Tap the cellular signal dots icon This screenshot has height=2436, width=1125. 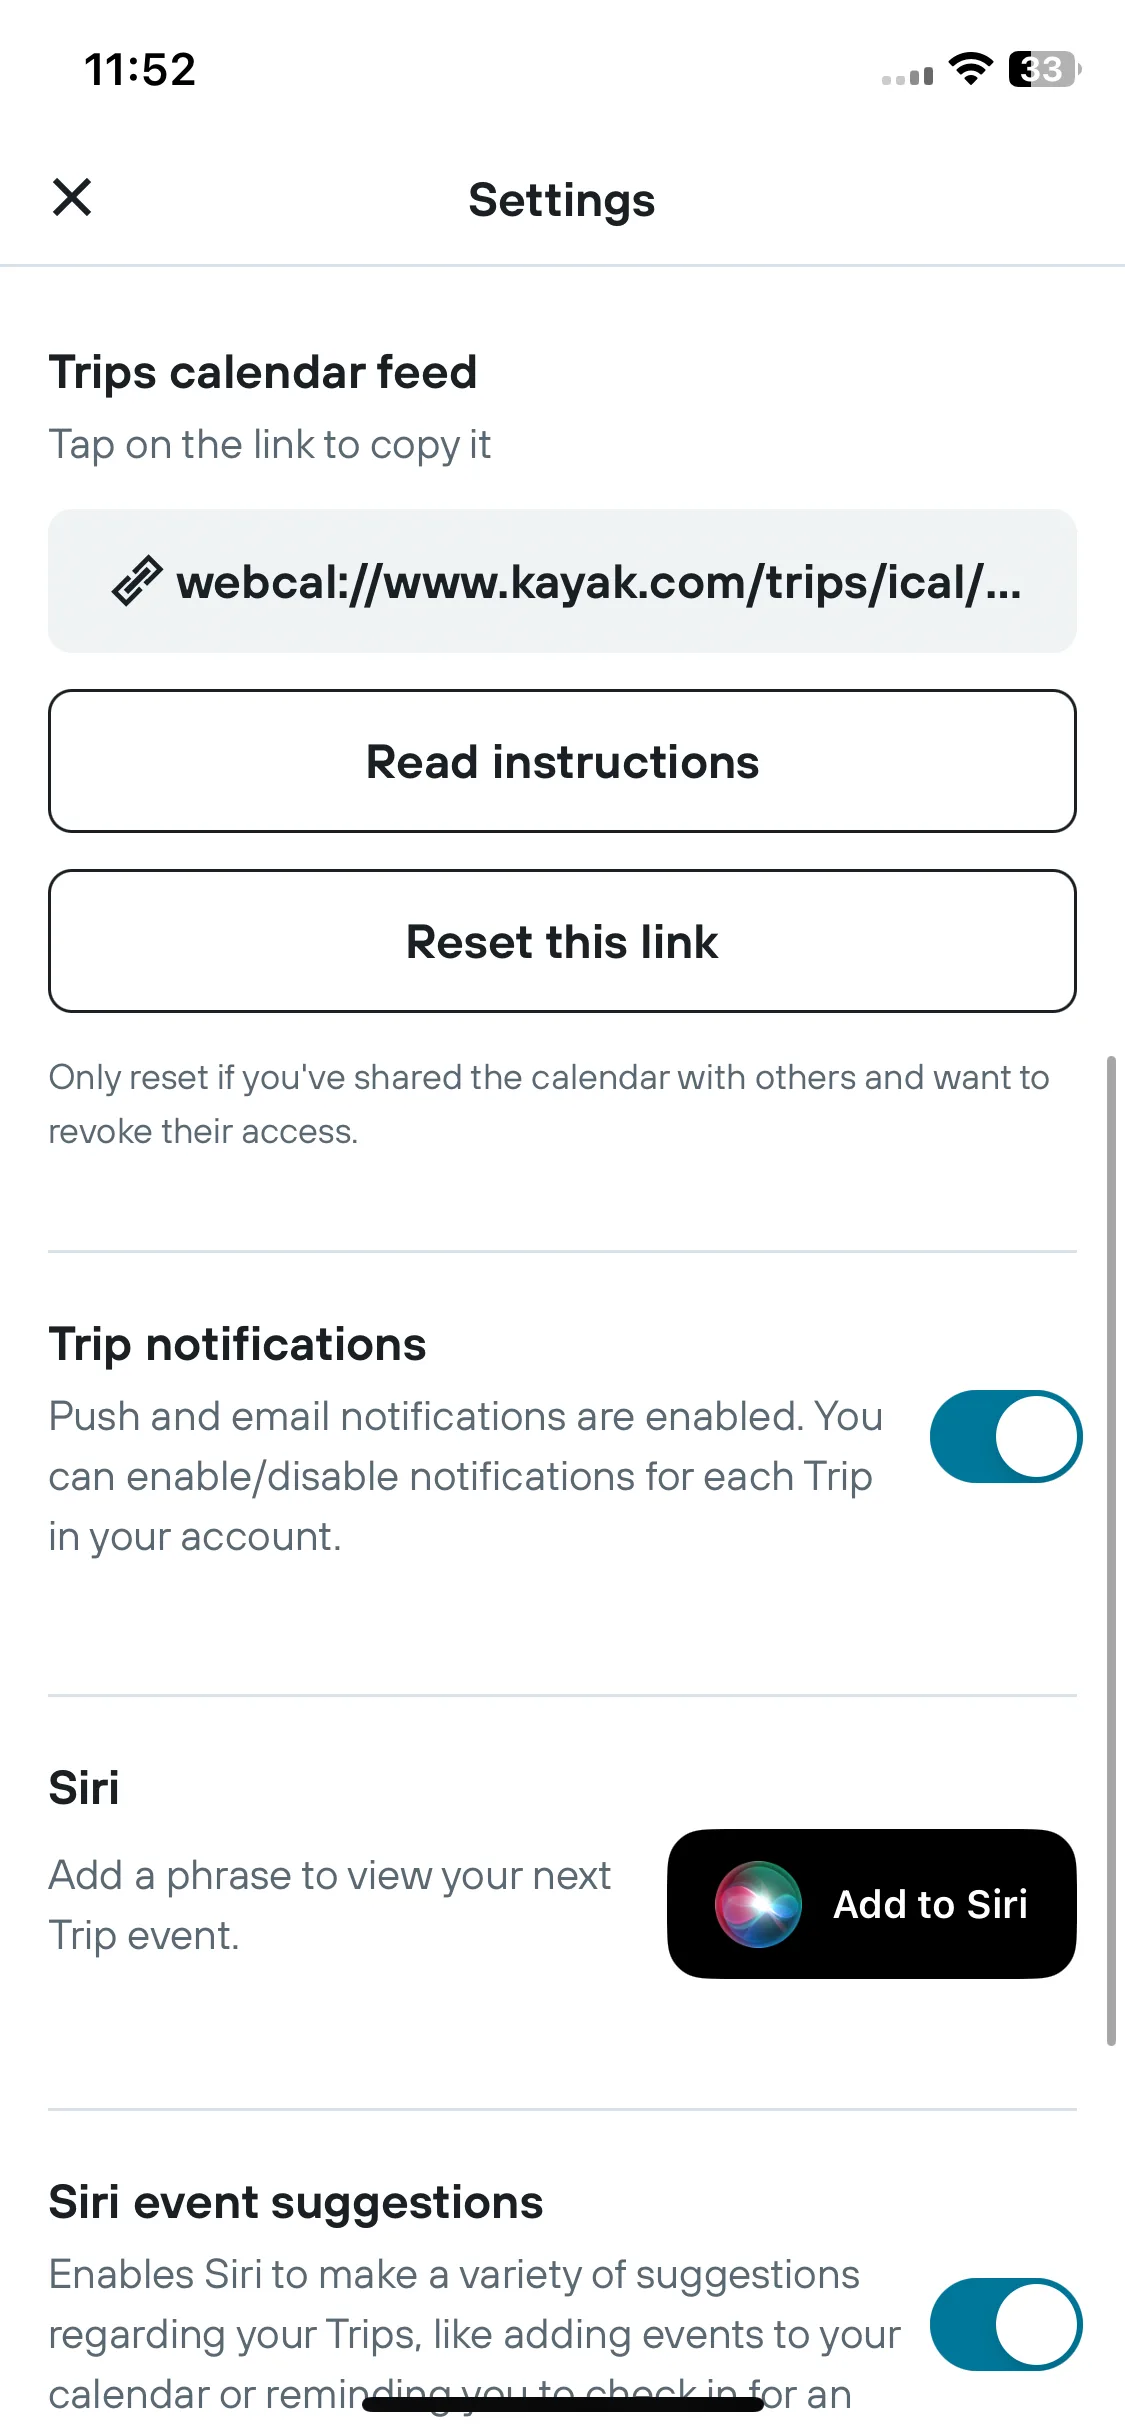[907, 76]
